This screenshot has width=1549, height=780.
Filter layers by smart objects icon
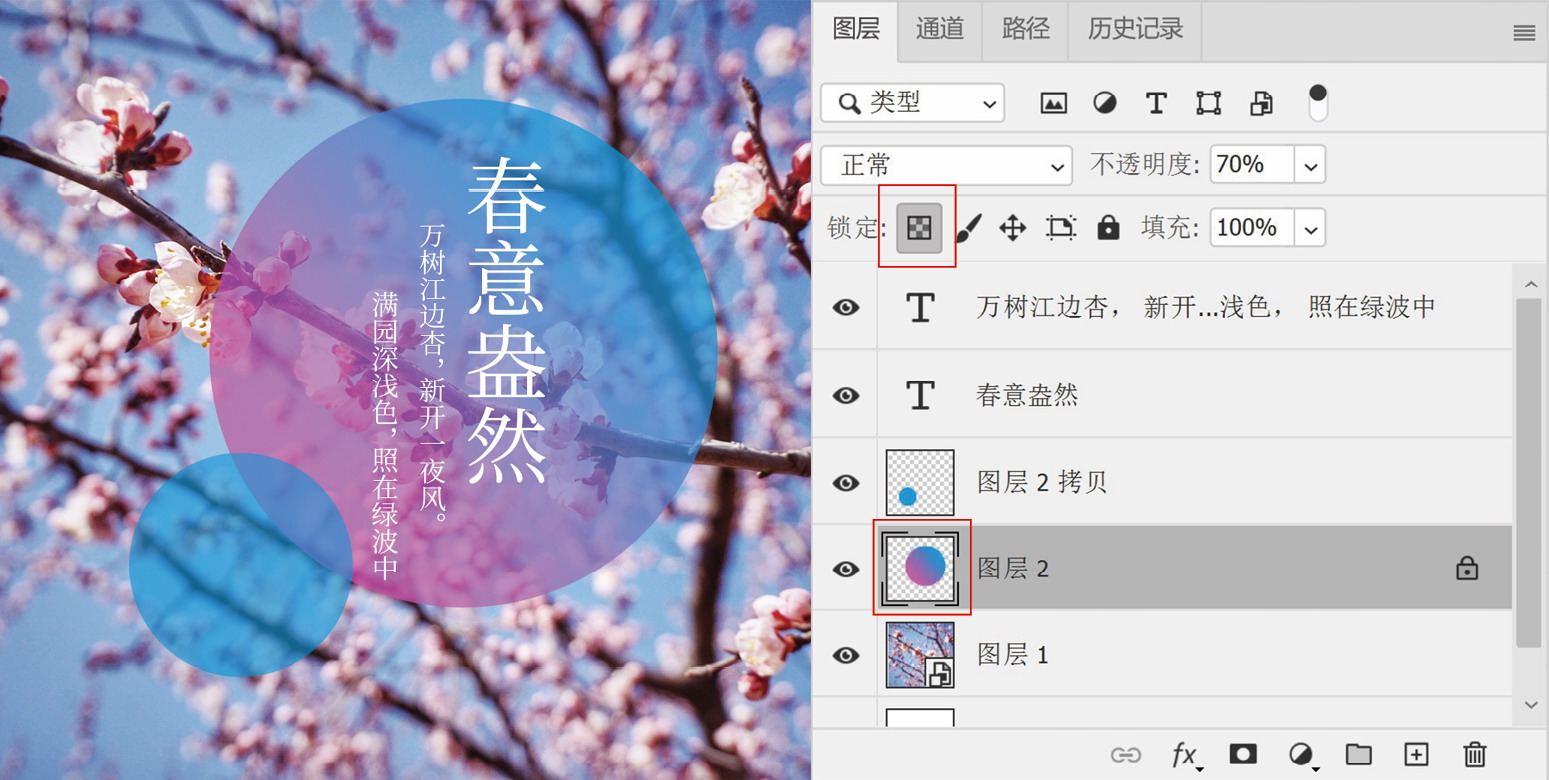[1261, 103]
